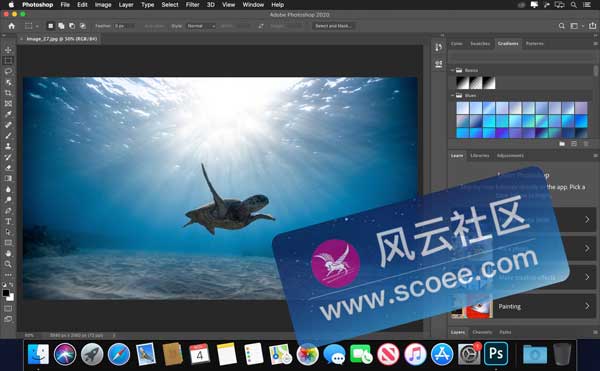Reset to default foreground and background colors

coord(4,285)
